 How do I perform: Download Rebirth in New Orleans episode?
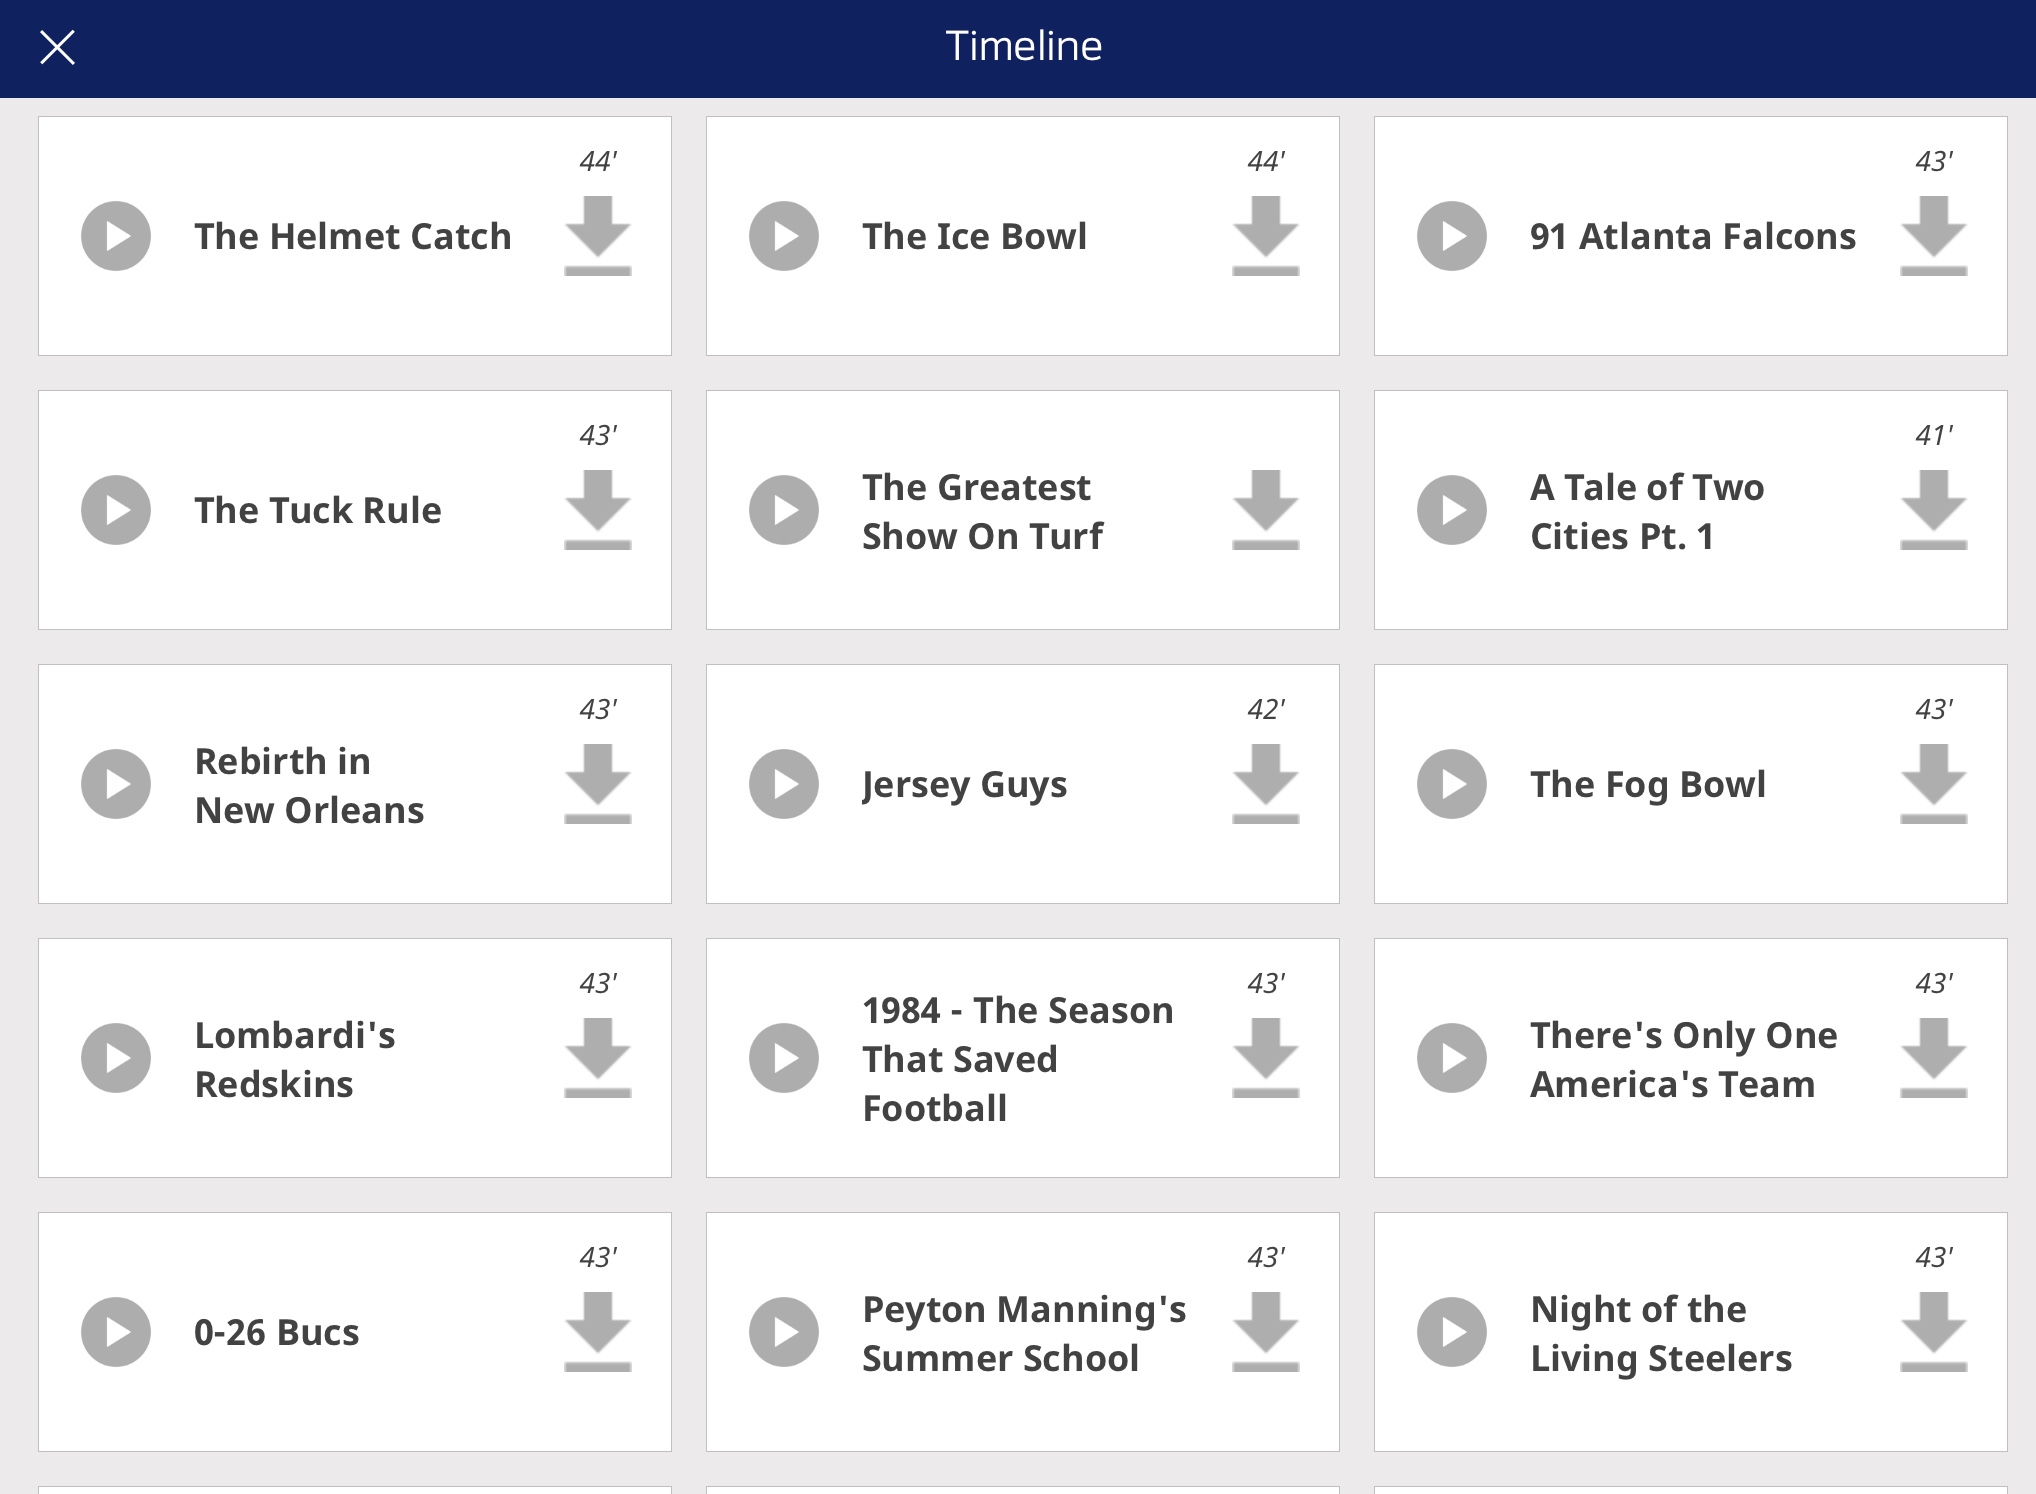tap(597, 784)
